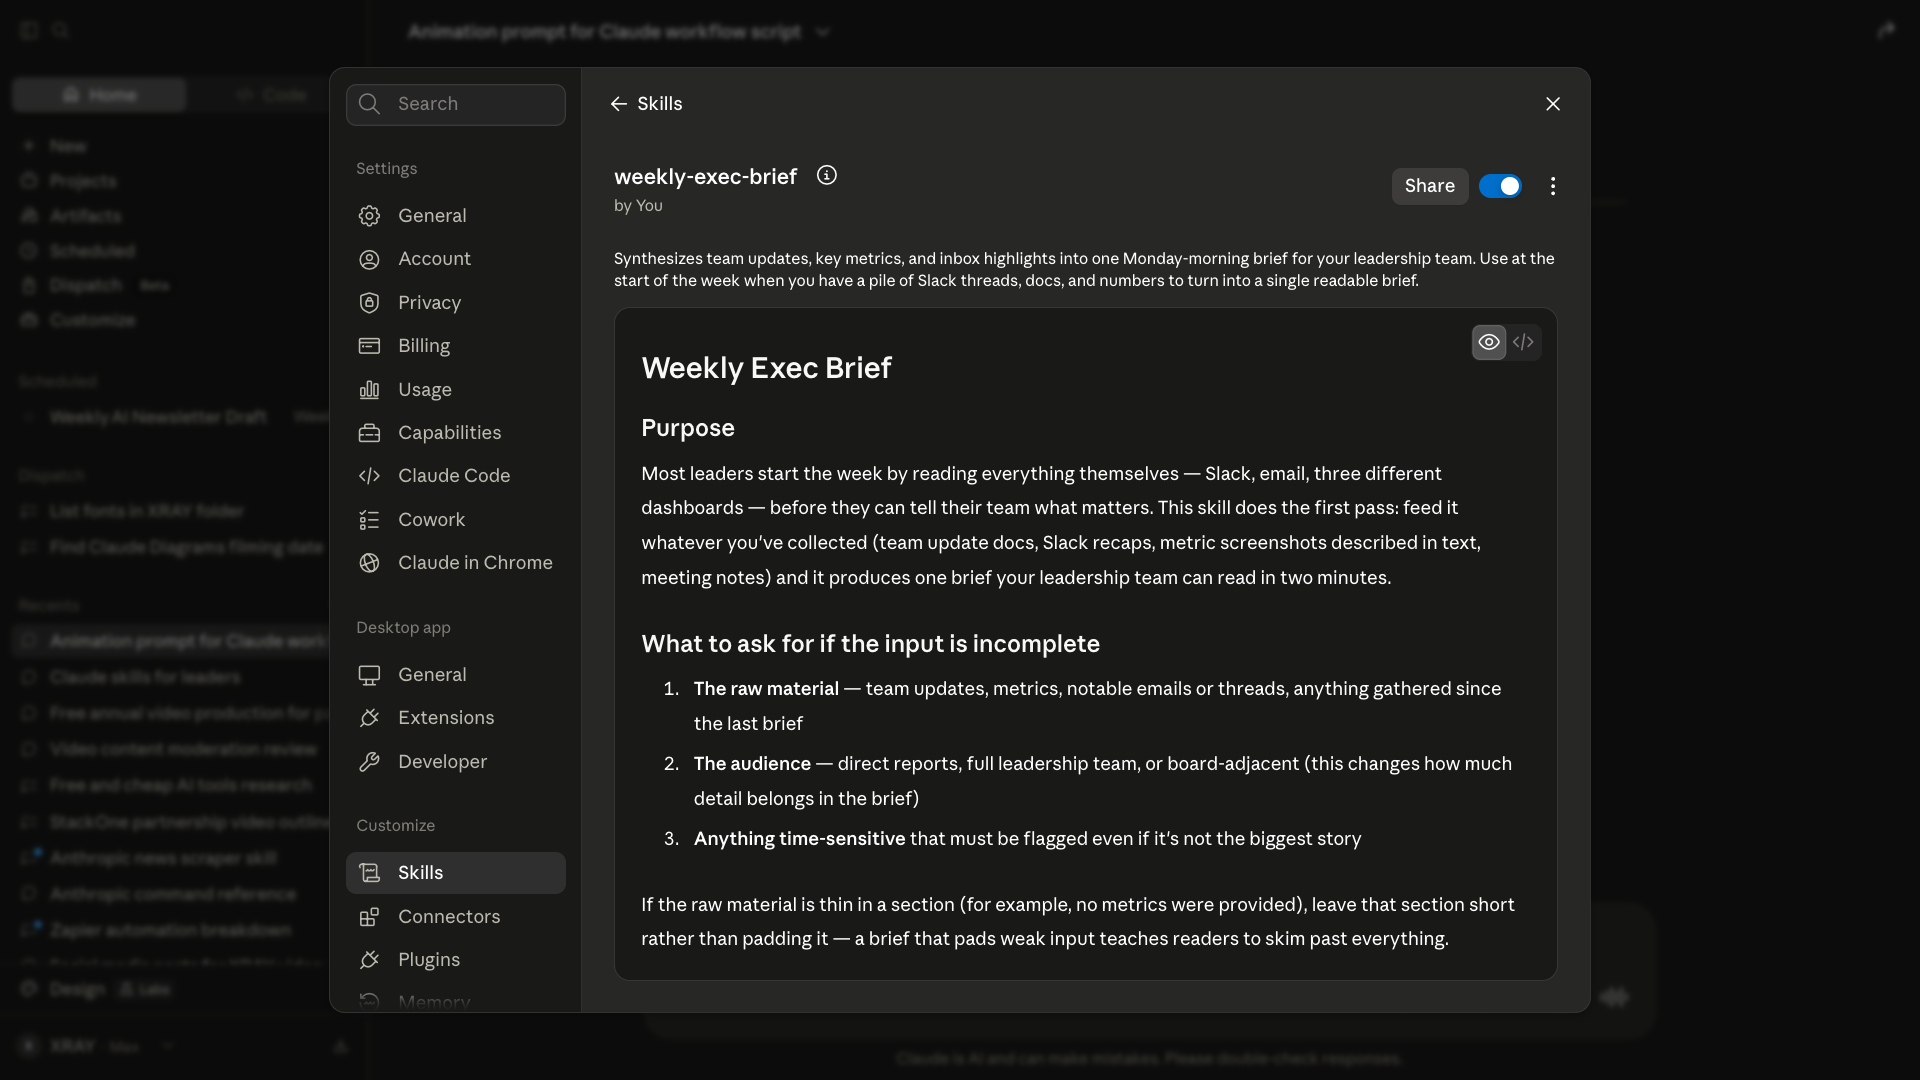Image resolution: width=1920 pixels, height=1080 pixels.
Task: Open General under the Settings section
Action: tap(456, 216)
